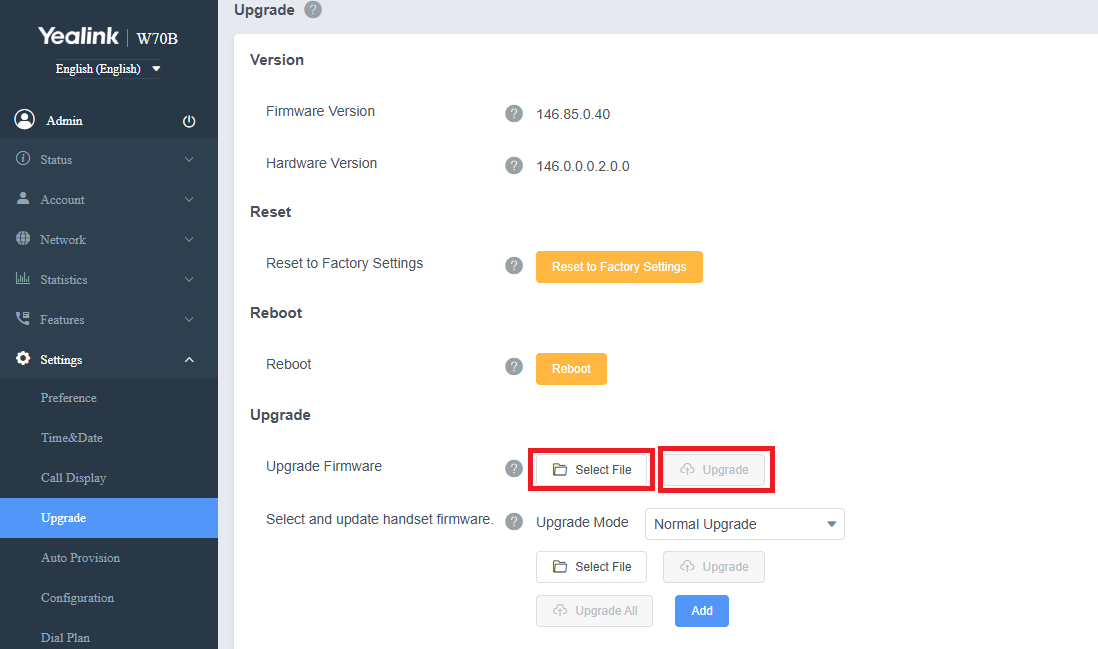Click help icon next to Hardware Version
The image size is (1098, 649).
[x=514, y=165]
